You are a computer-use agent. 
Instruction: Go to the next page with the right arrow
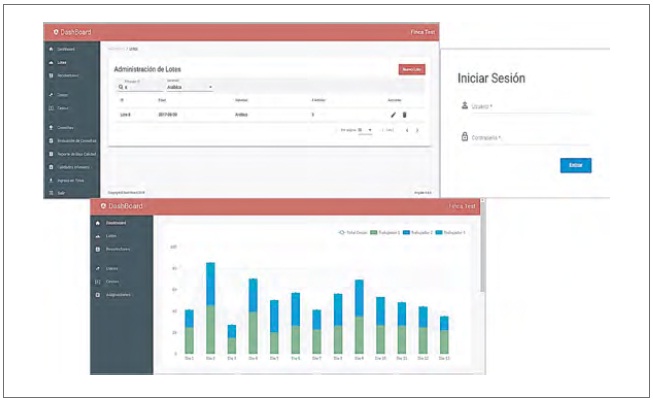[417, 130]
